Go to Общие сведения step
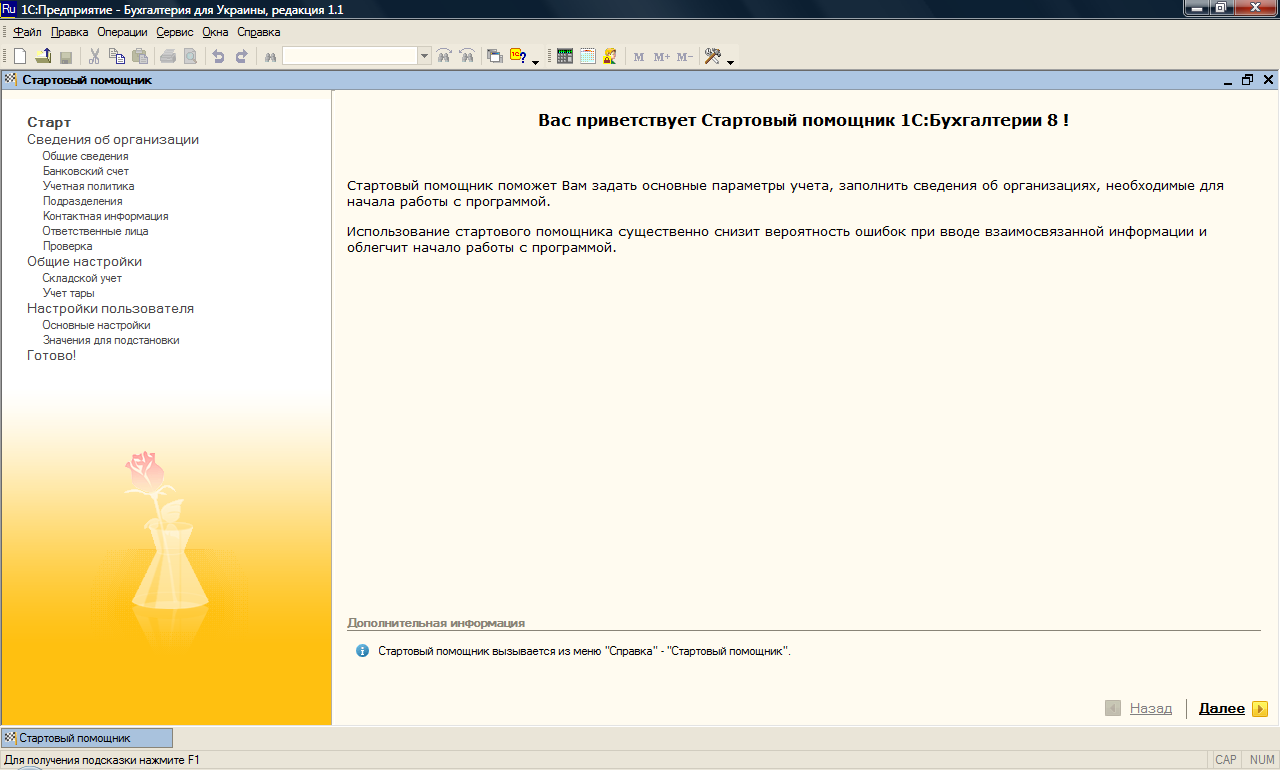Image resolution: width=1280 pixels, height=770 pixels. 85,156
